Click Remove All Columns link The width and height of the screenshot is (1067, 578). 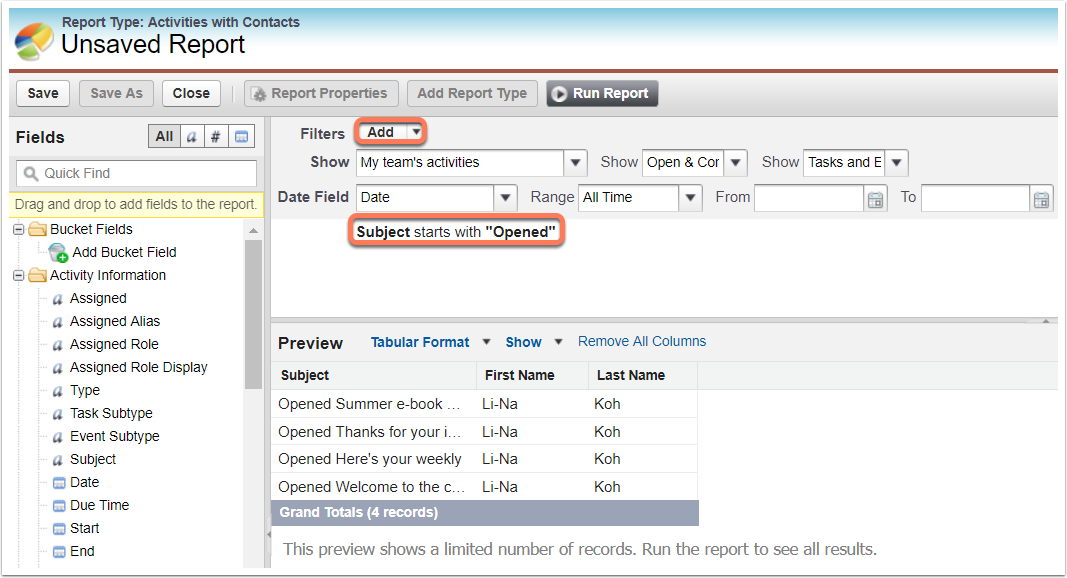coord(642,342)
